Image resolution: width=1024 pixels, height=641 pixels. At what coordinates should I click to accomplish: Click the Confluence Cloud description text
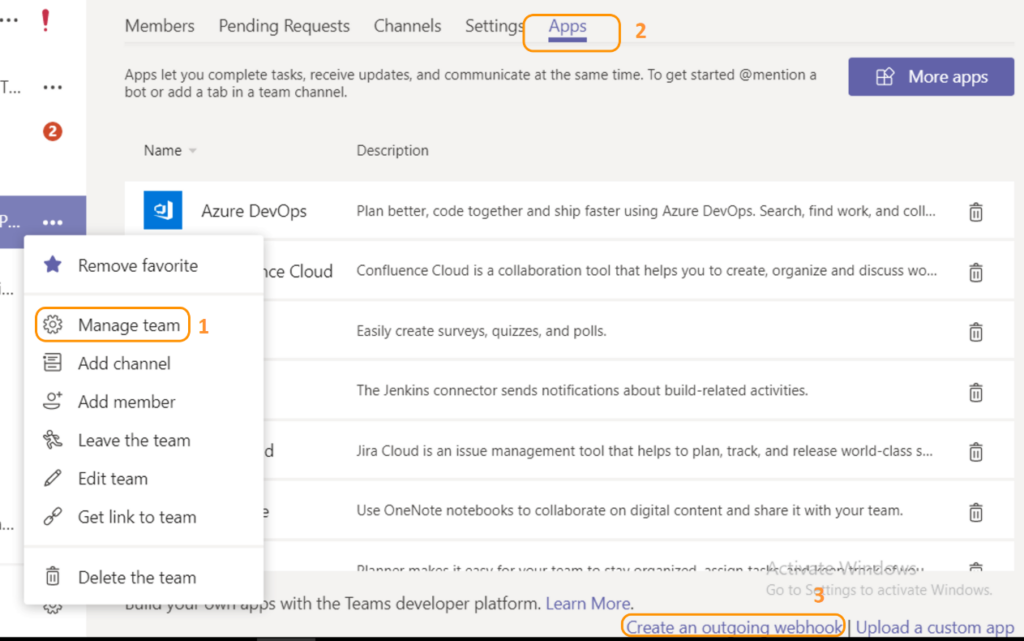pyautogui.click(x=647, y=271)
